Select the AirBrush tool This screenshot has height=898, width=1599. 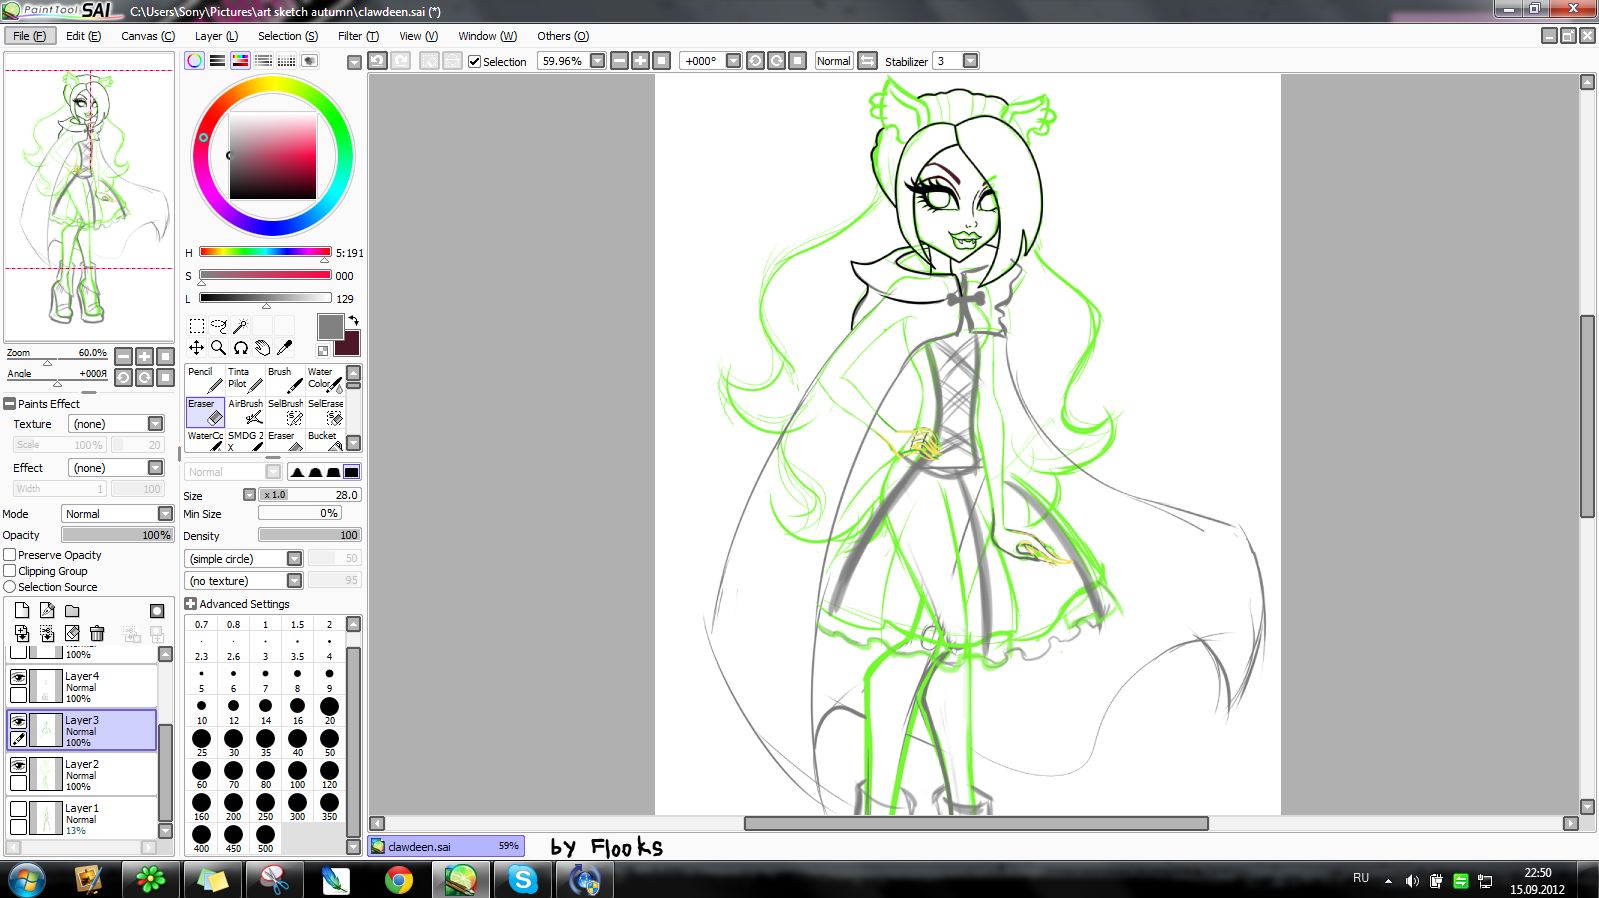tap(245, 412)
